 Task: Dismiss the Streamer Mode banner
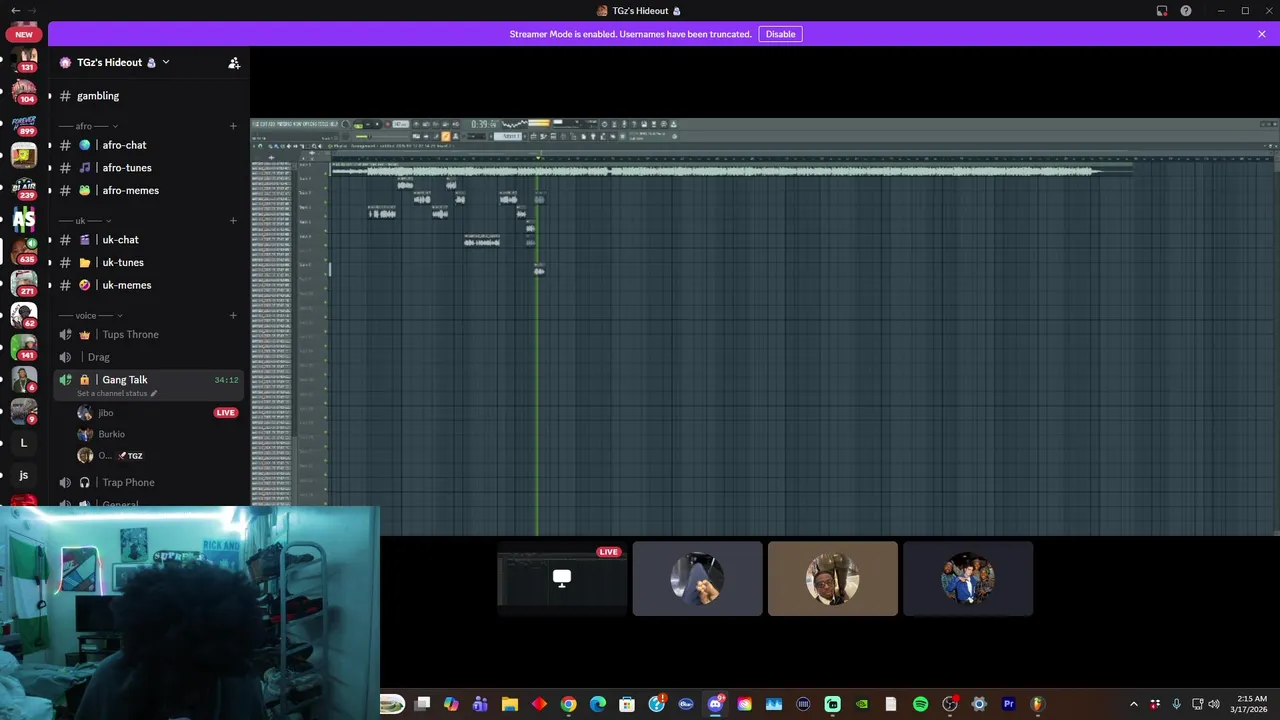click(1262, 34)
